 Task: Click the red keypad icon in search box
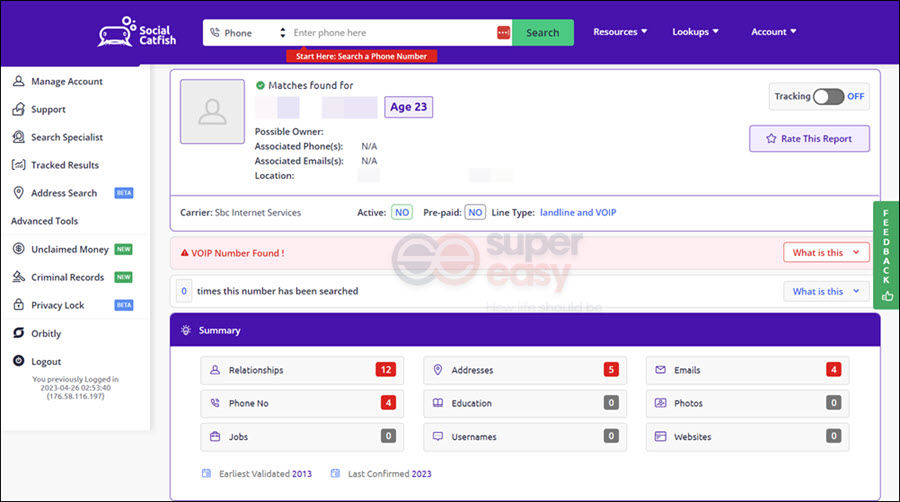pos(503,33)
